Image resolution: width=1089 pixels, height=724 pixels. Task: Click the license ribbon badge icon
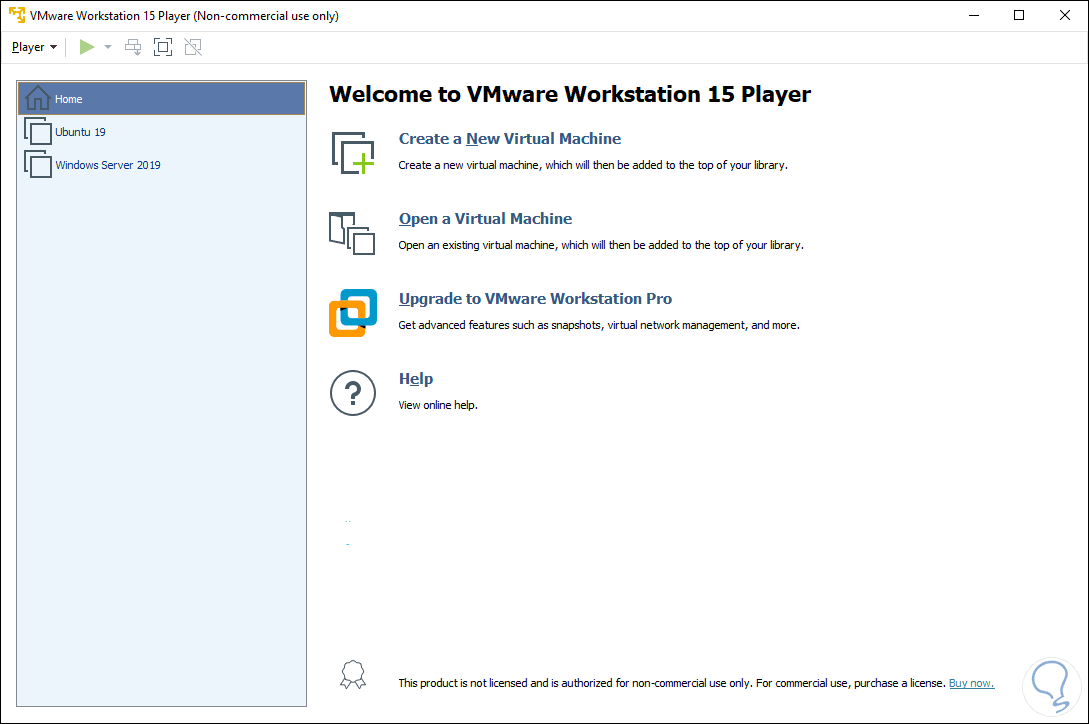(x=353, y=675)
